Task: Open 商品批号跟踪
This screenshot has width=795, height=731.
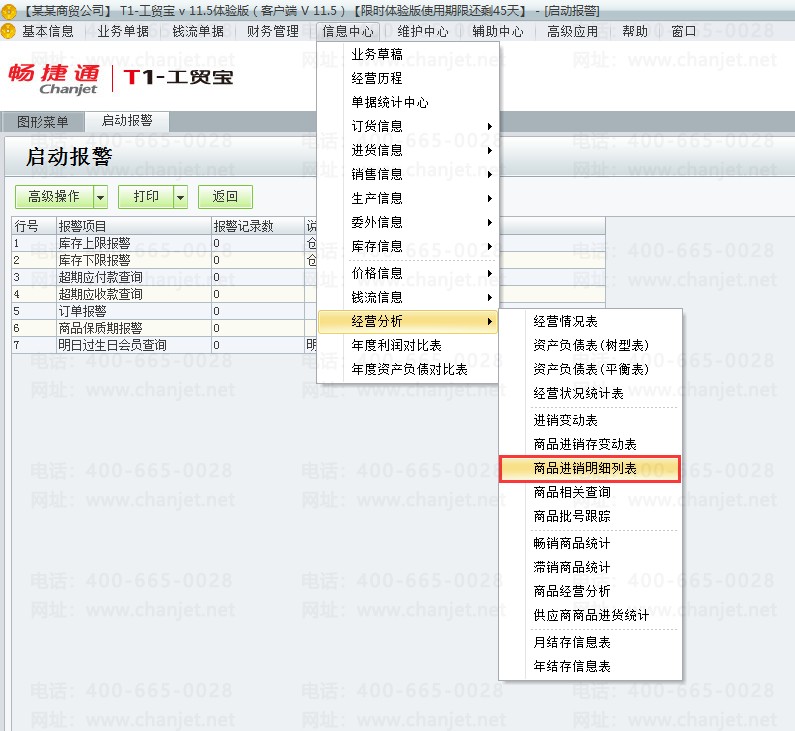Action: click(590, 517)
